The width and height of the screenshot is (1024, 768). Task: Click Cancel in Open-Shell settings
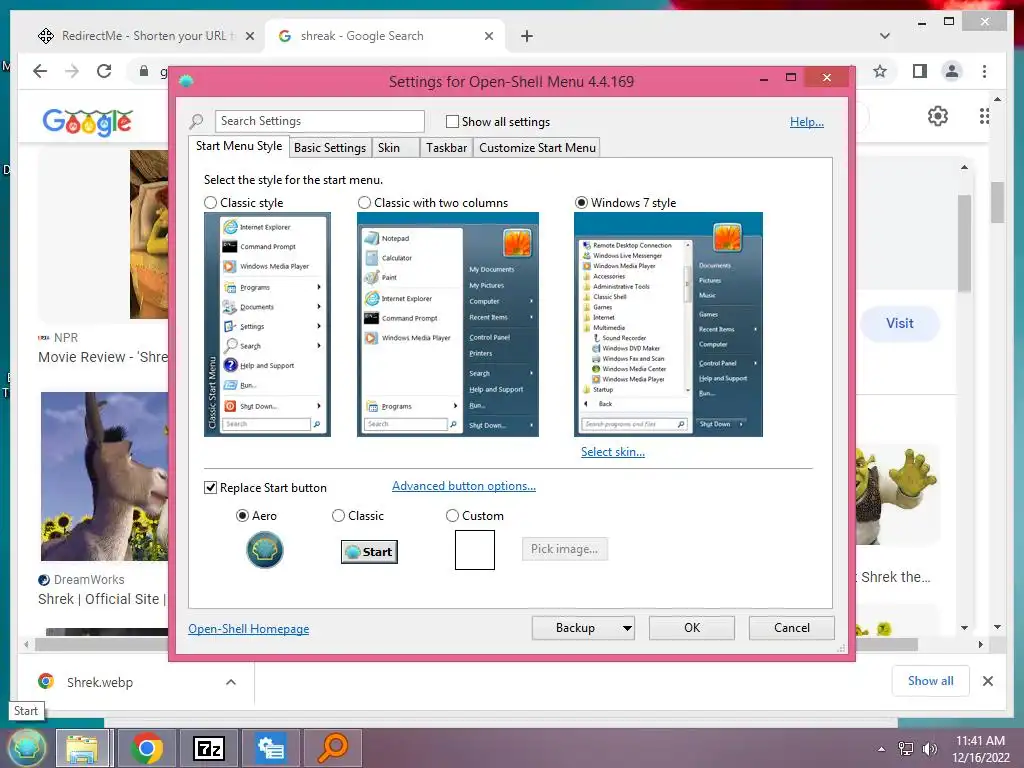click(x=792, y=628)
